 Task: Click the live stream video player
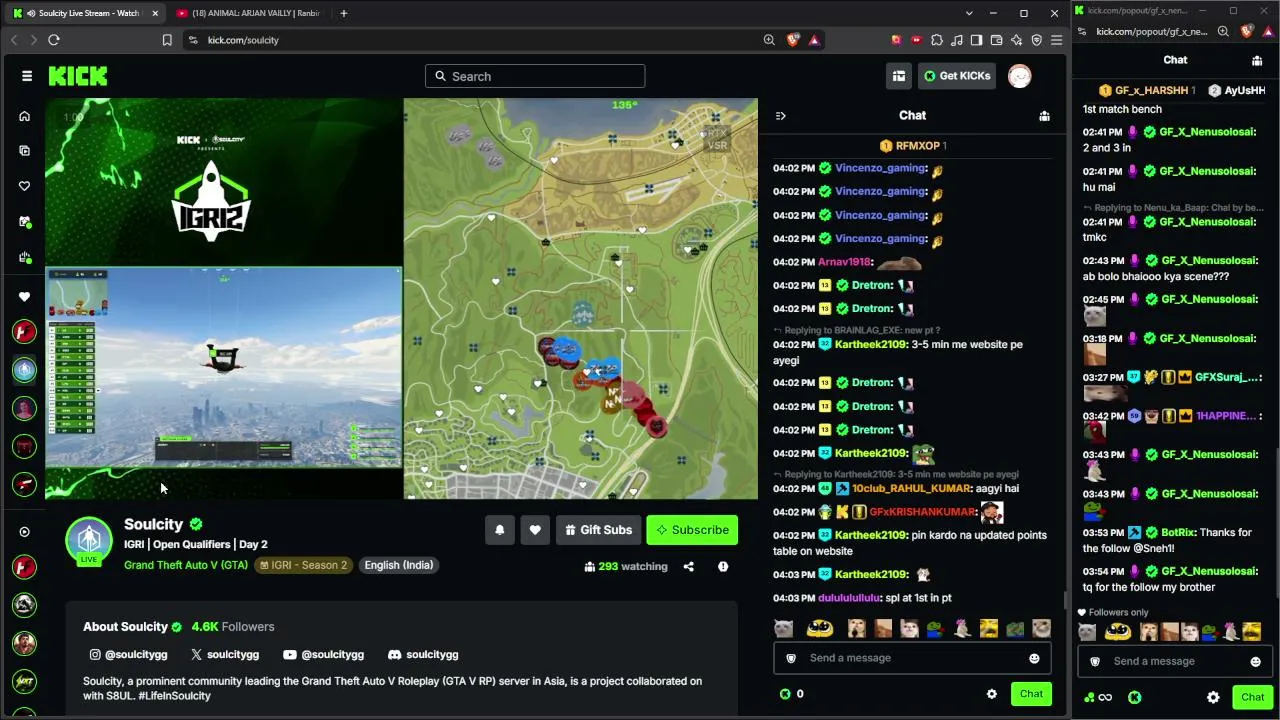click(401, 298)
